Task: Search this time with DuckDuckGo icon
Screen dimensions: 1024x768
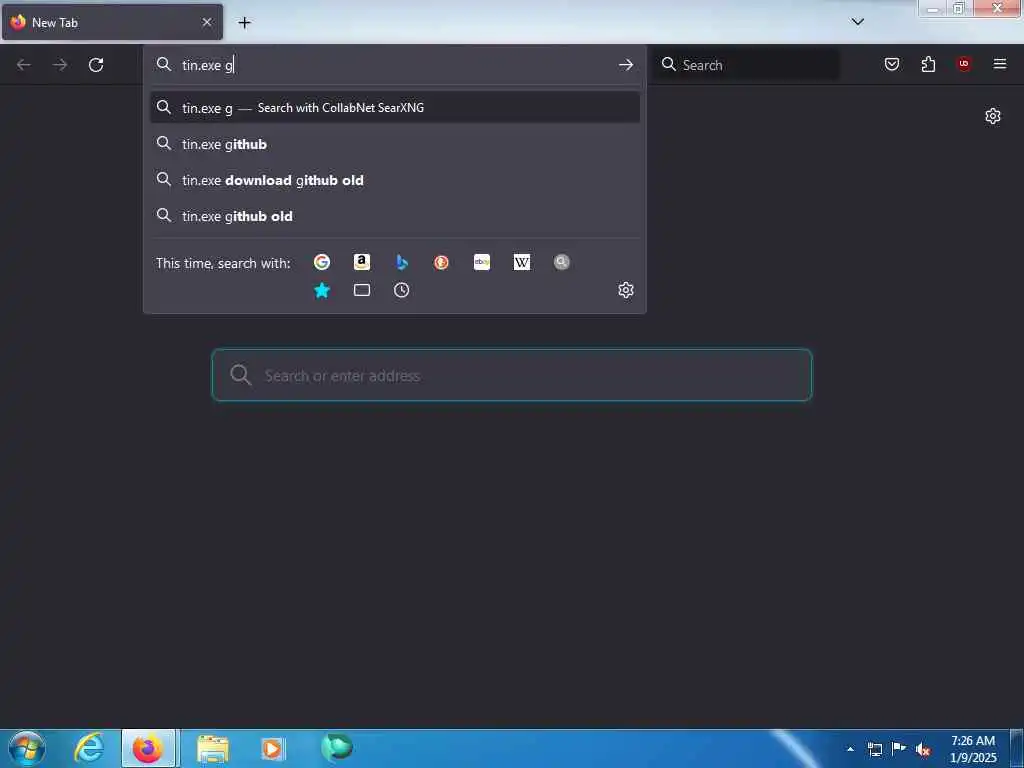Action: (x=441, y=262)
